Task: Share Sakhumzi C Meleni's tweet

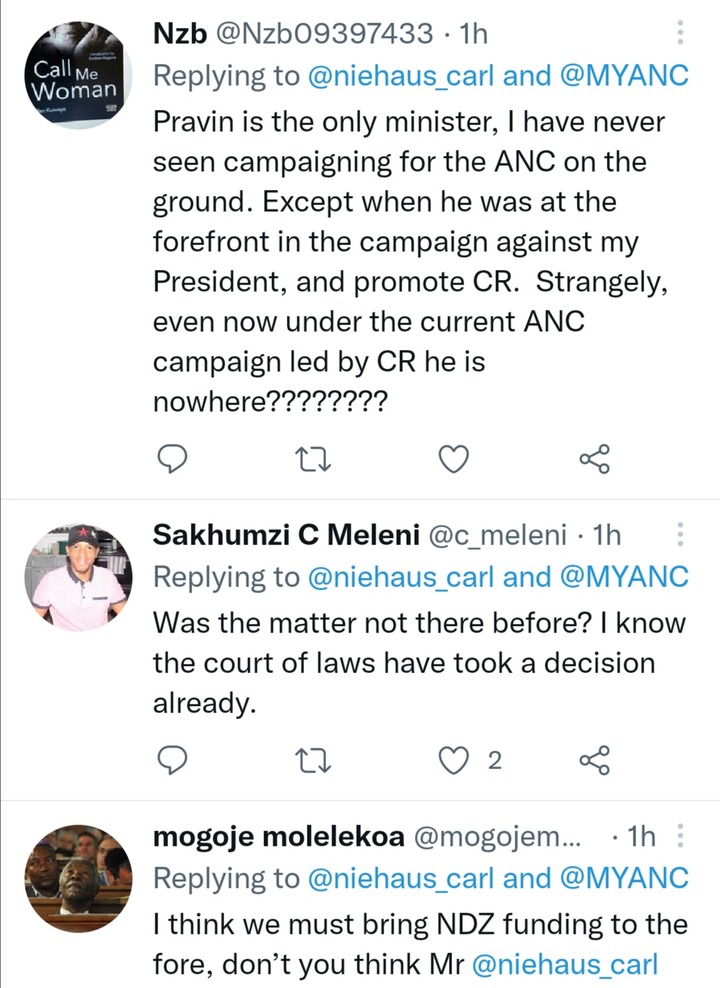Action: [595, 760]
